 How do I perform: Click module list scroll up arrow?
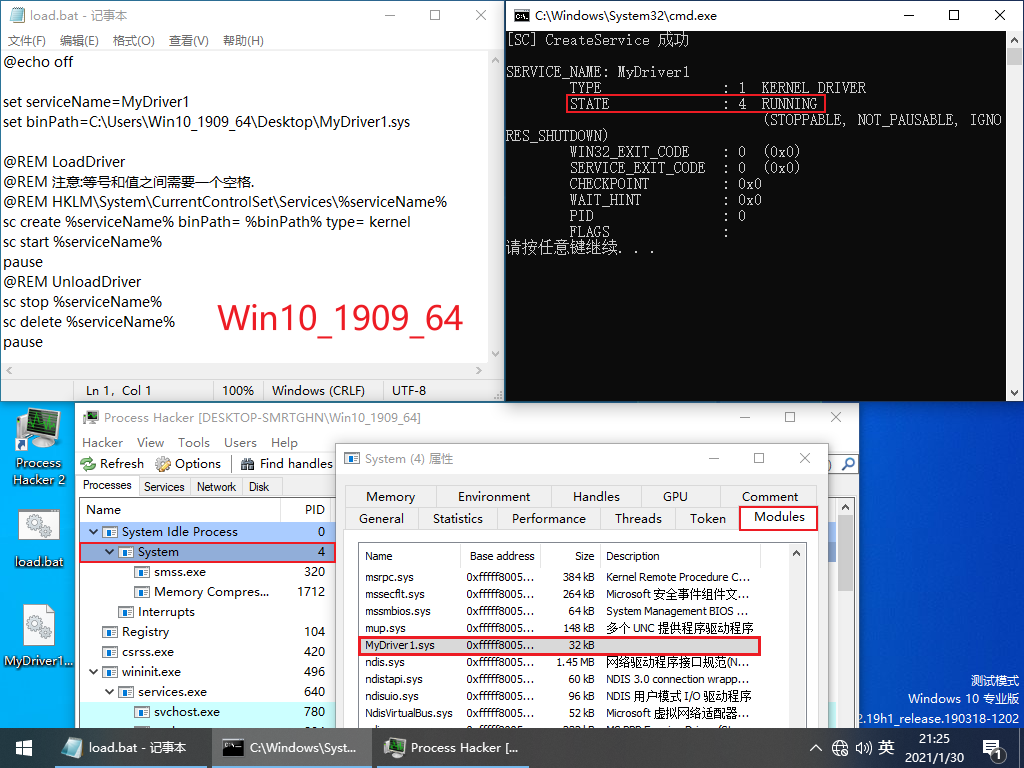(x=796, y=554)
